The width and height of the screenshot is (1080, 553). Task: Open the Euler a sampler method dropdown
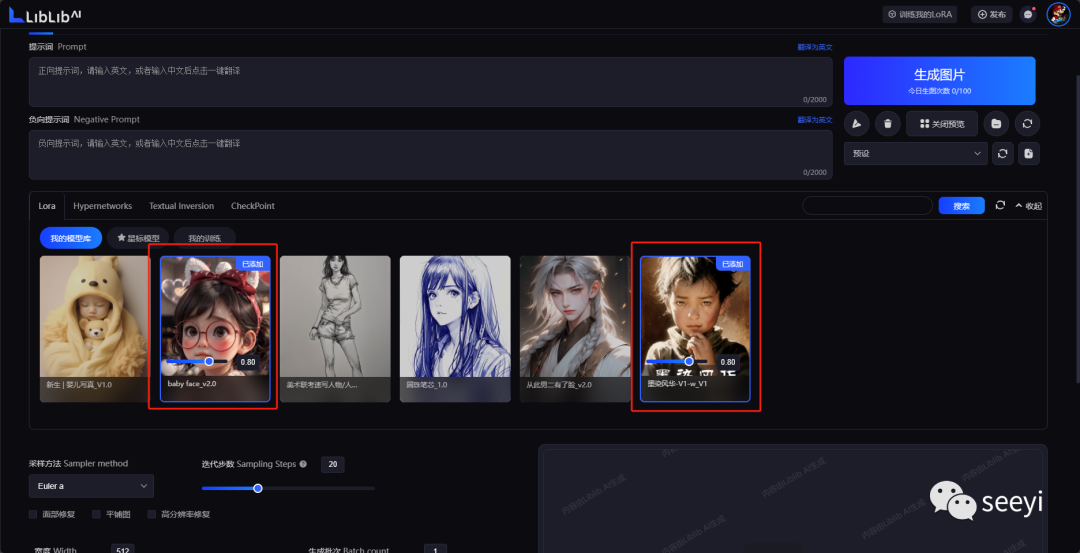(x=90, y=486)
